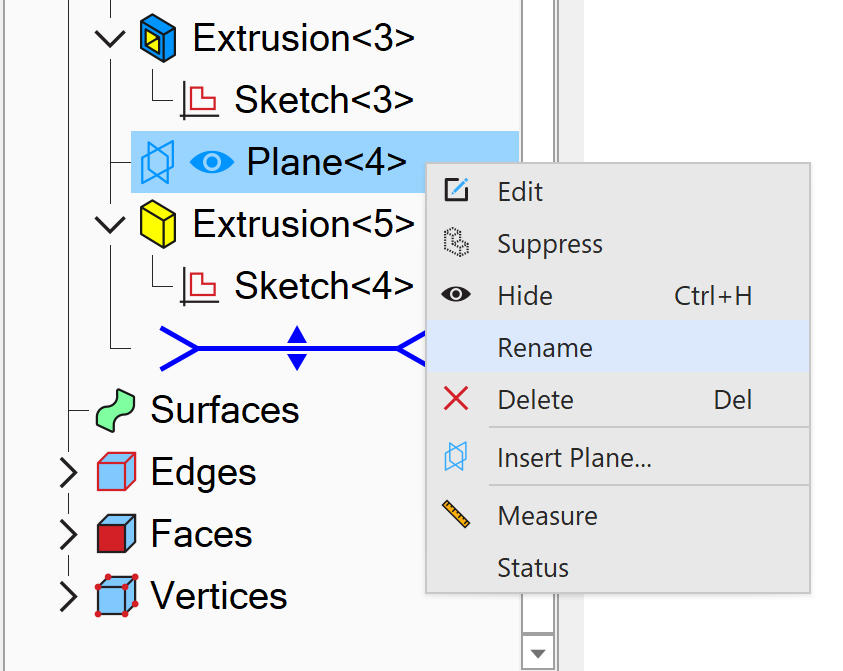Expand the Vertices tree node
843x671 pixels.
68,597
